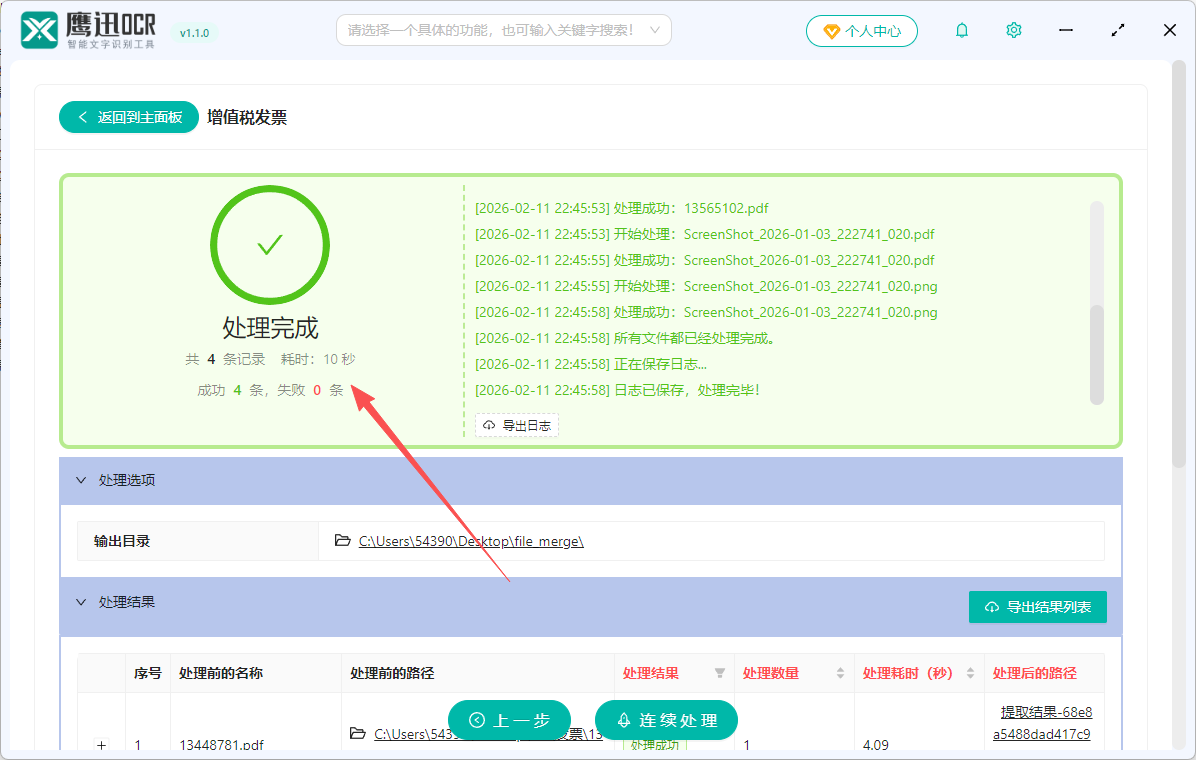1196x760 pixels.
Task: Open the notification bell
Action: (961, 30)
